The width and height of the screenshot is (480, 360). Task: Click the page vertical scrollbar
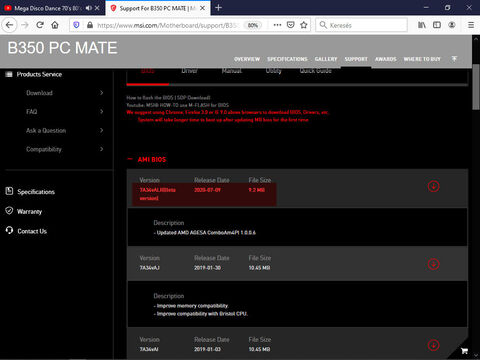[476, 87]
